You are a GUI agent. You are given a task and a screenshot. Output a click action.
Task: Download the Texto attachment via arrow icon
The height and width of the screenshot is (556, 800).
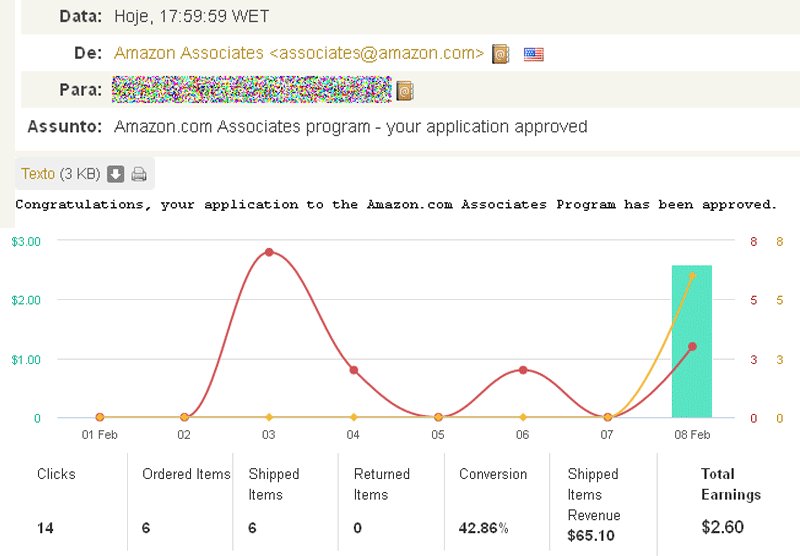click(115, 174)
